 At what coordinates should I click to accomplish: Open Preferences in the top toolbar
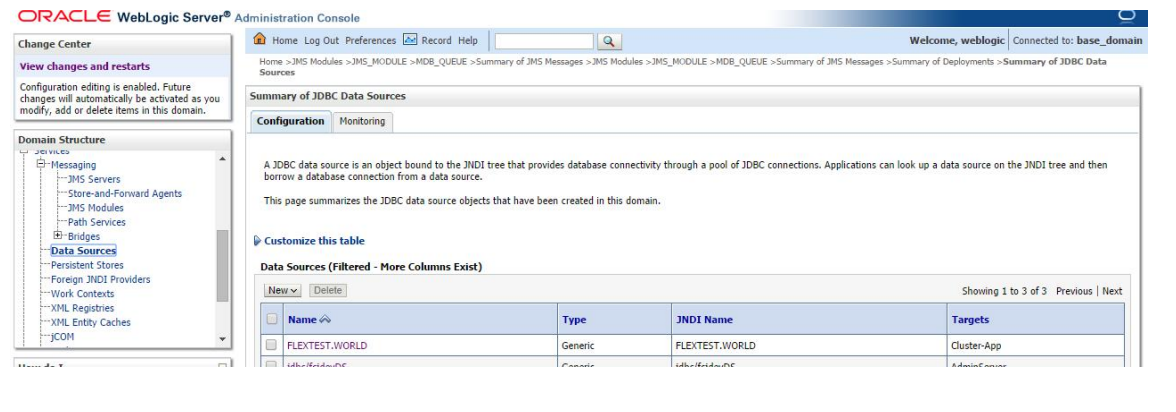(x=370, y=41)
